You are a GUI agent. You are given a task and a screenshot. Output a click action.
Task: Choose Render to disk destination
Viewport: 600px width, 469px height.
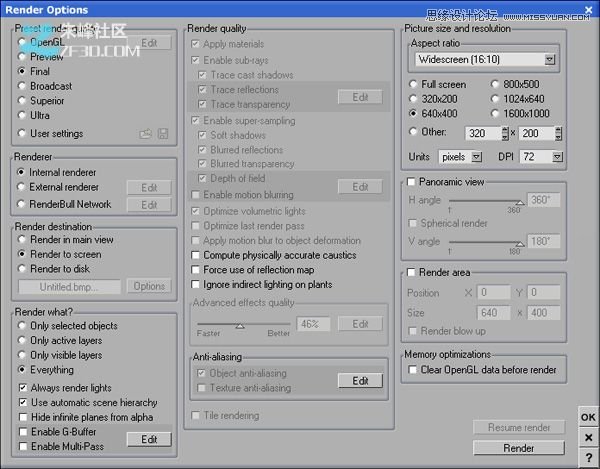pyautogui.click(x=22, y=269)
